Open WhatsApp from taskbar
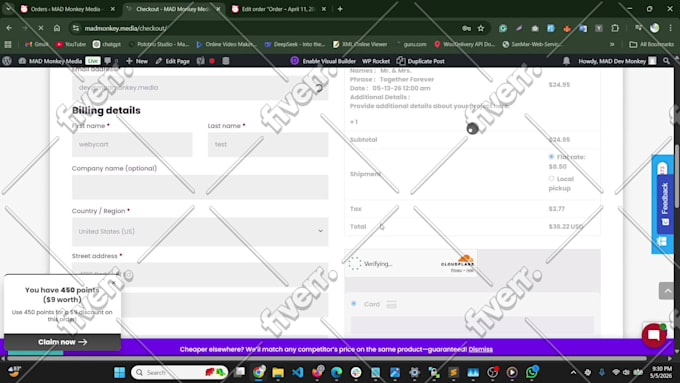This screenshot has height=383, width=680. (532, 372)
